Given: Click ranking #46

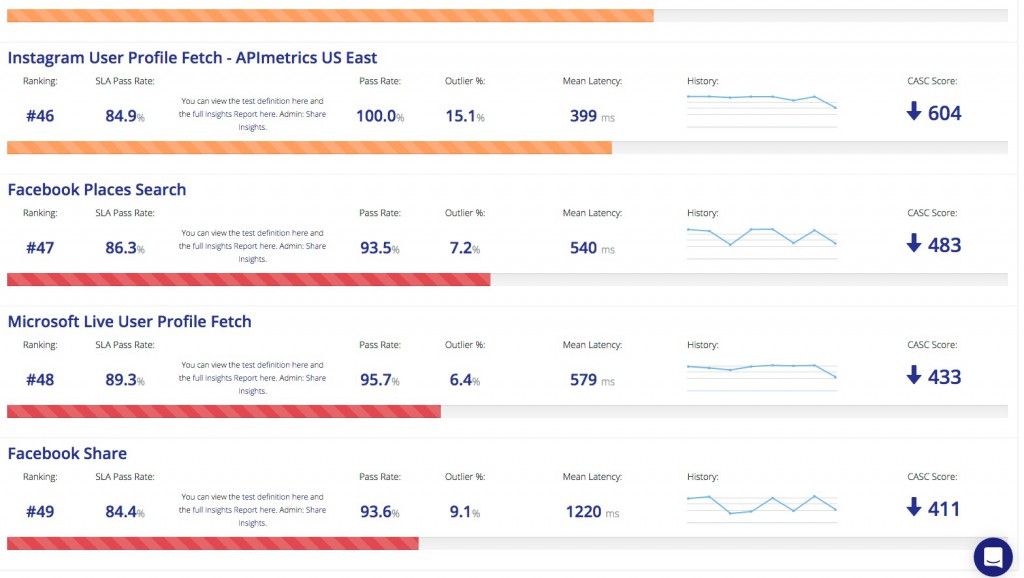Looking at the screenshot, I should tap(40, 116).
